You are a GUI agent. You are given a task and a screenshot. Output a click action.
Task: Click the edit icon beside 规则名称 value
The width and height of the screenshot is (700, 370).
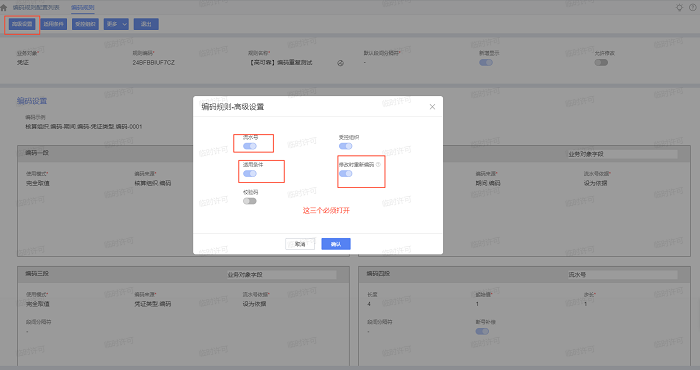[340, 63]
